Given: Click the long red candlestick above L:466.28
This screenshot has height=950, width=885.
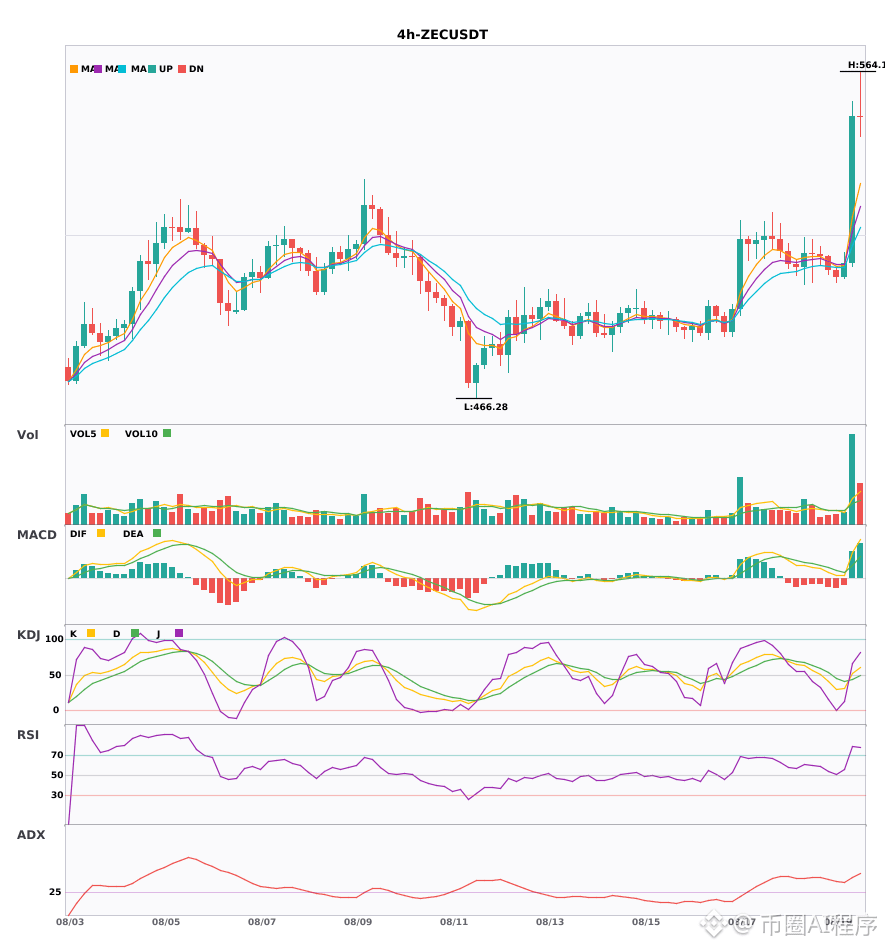Looking at the screenshot, I should (x=468, y=352).
